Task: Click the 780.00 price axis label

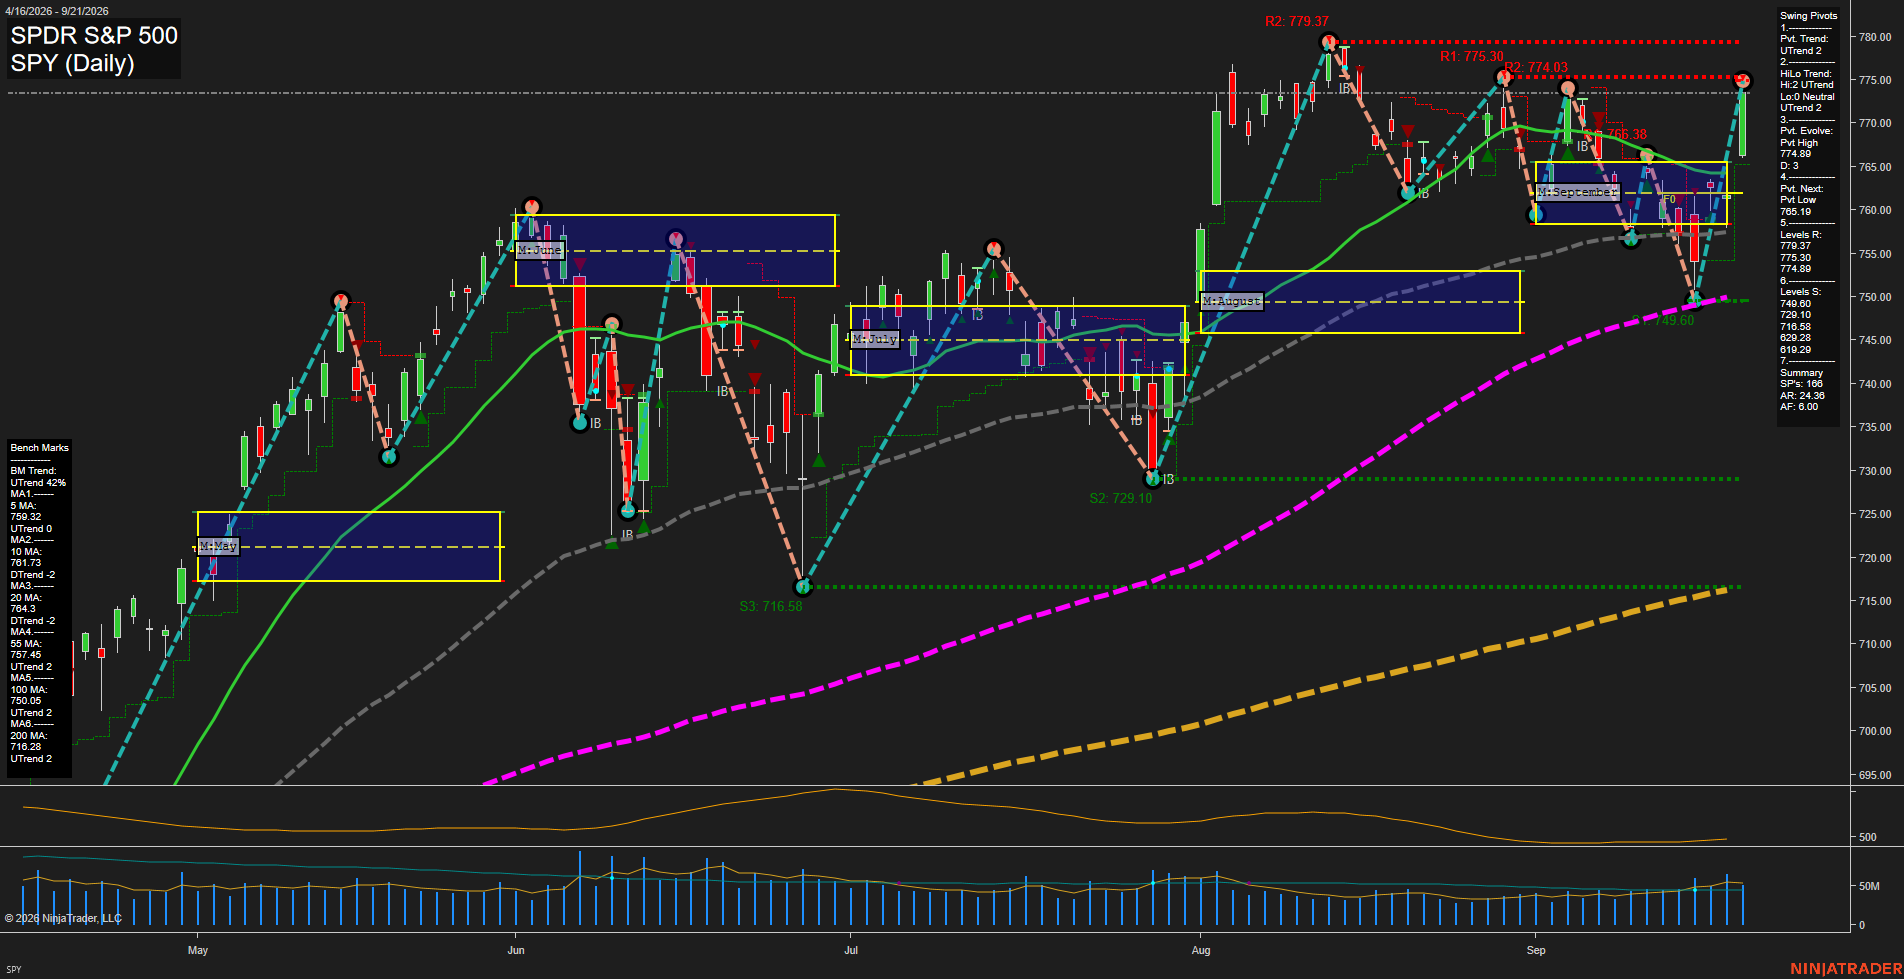Action: tap(1875, 37)
